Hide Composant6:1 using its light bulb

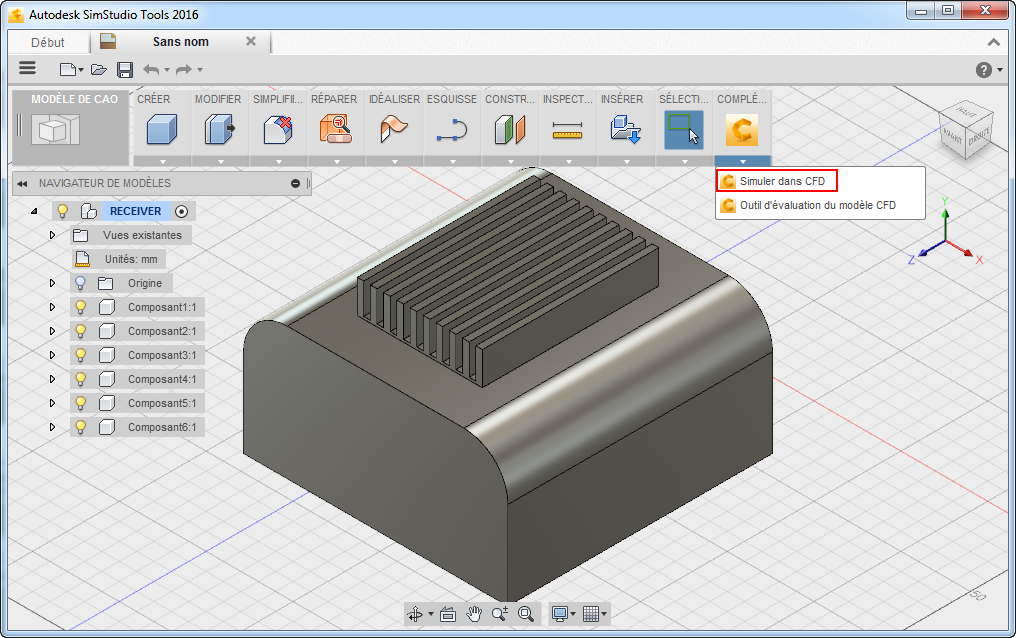click(80, 427)
